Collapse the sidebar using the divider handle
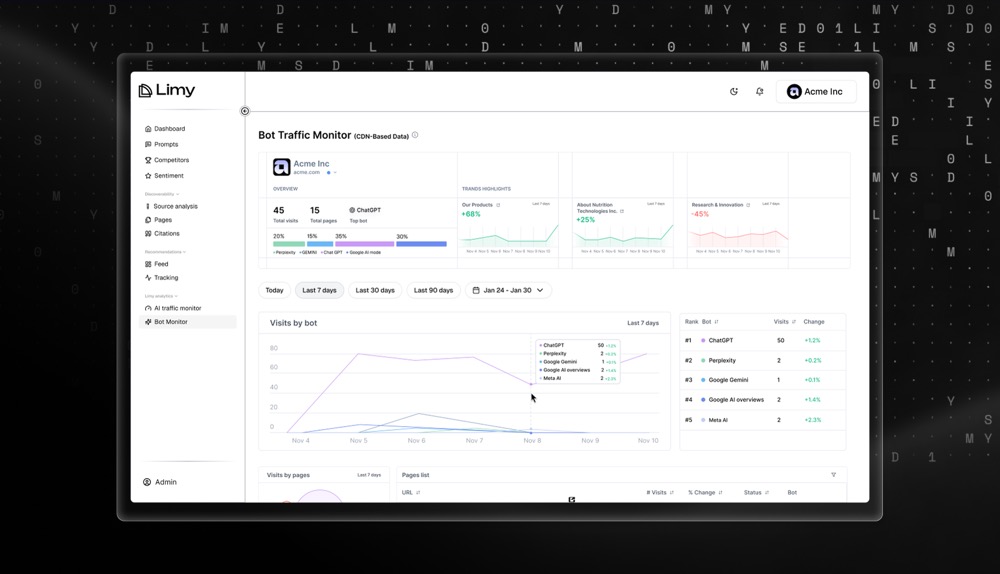 [x=245, y=111]
